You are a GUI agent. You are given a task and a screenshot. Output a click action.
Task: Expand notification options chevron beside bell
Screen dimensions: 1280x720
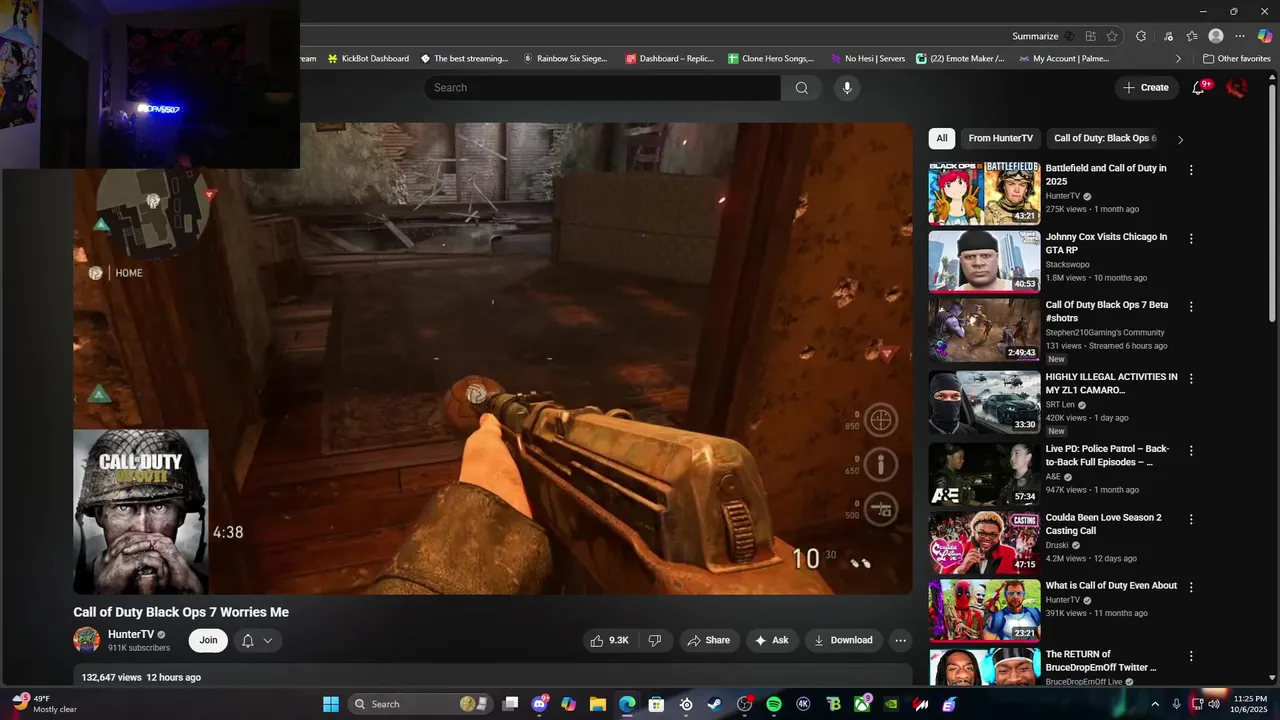[x=268, y=641]
